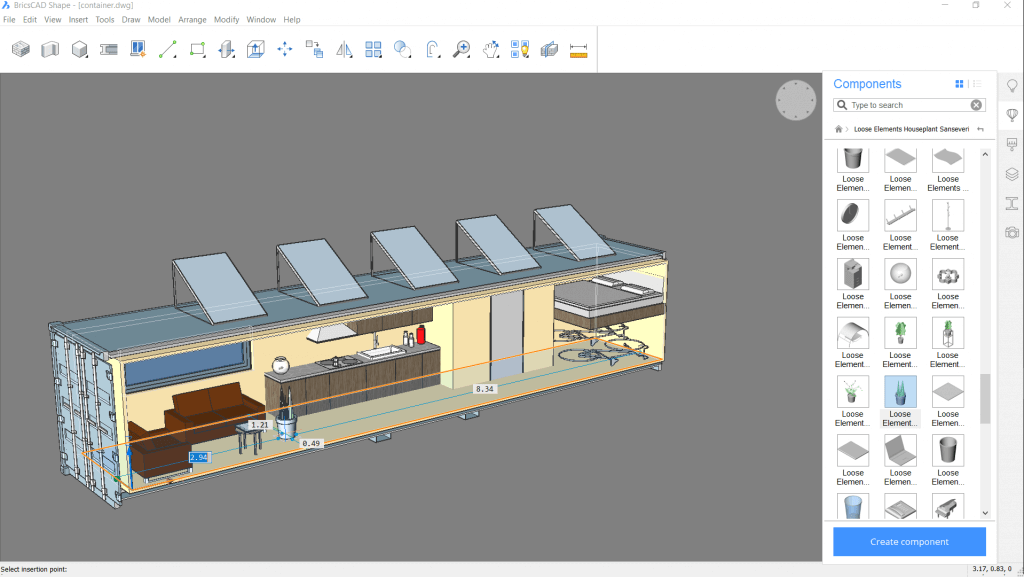Select the Mirror tool
Screen dimensions: 1024x577
[344, 48]
